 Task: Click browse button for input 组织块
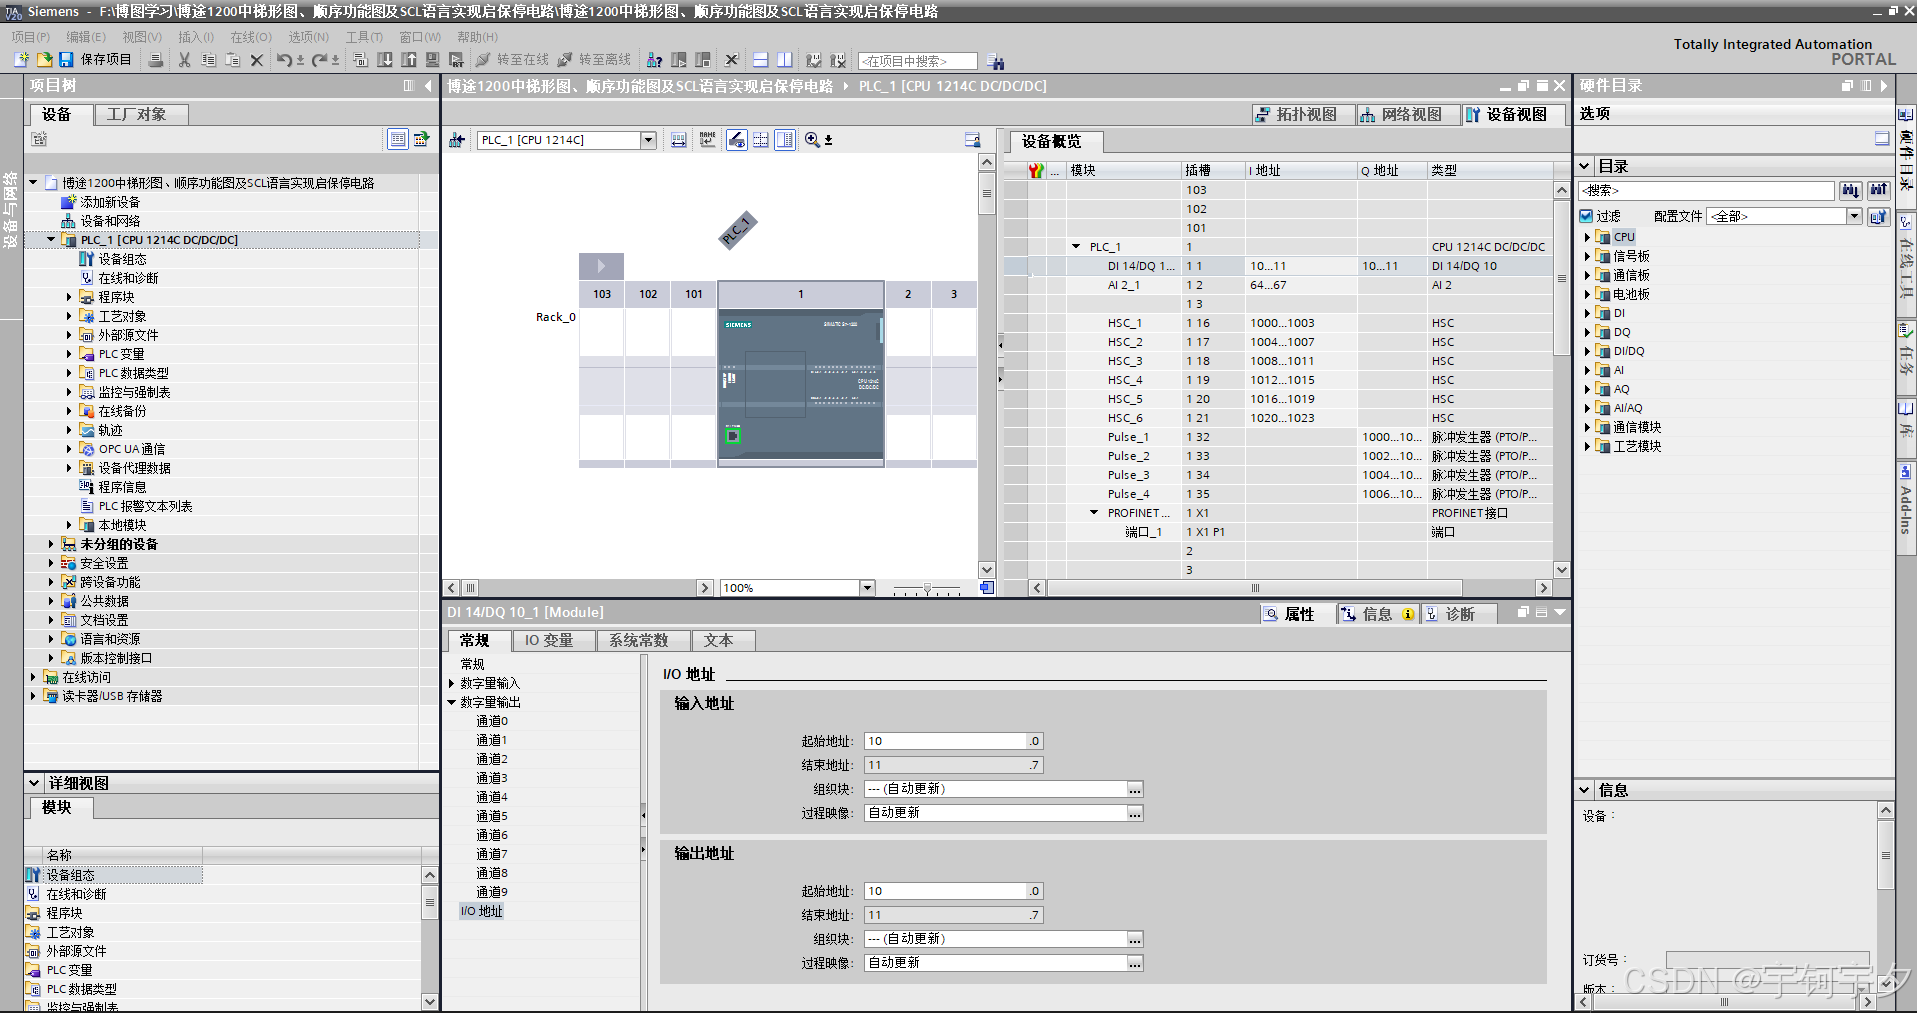1135,790
